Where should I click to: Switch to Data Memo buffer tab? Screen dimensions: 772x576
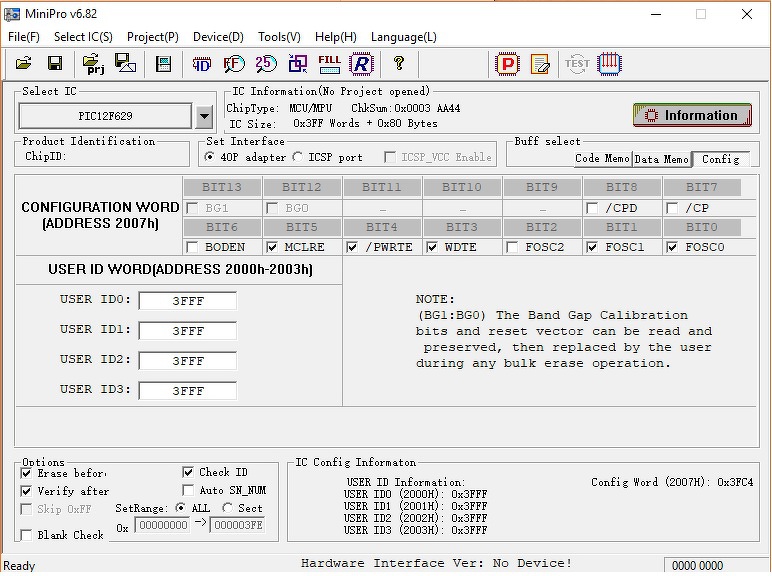pyautogui.click(x=661, y=159)
